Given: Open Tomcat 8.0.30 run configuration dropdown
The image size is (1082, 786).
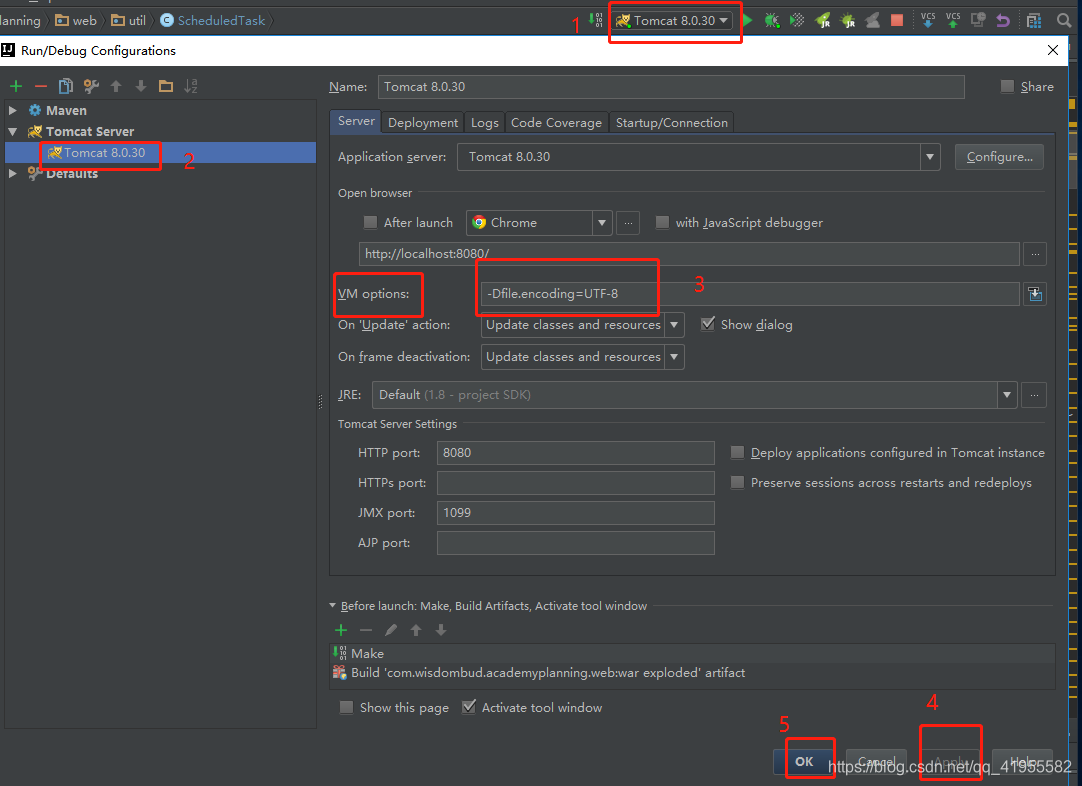Looking at the screenshot, I should pos(673,21).
